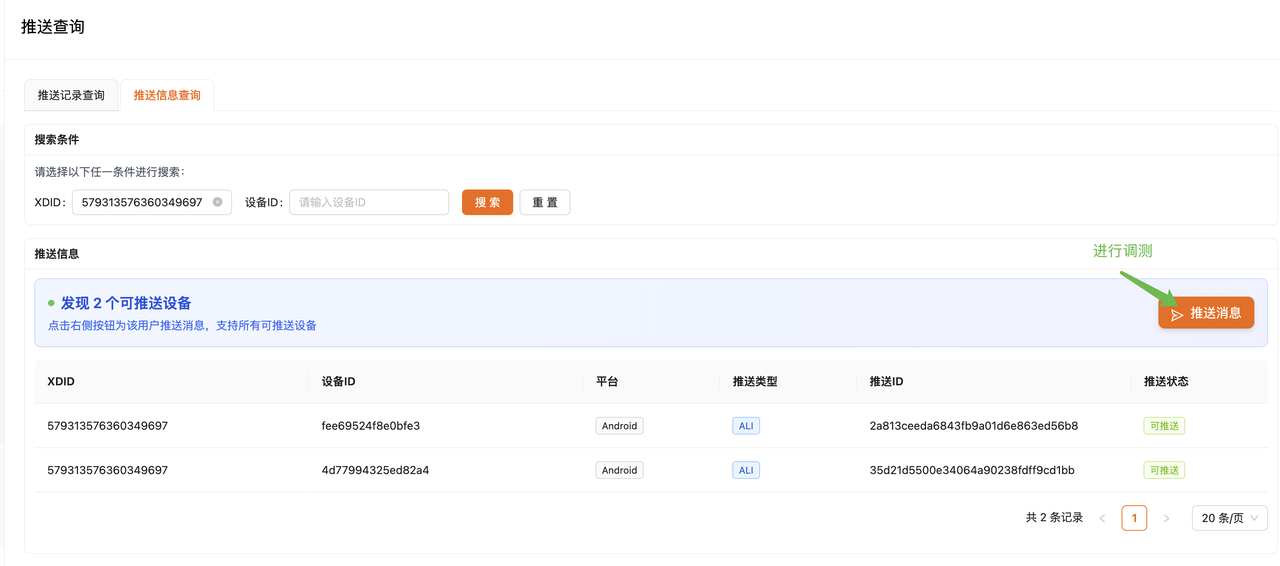Click the Android tag in first row
Viewport: 1280px width, 566px height.
619,426
